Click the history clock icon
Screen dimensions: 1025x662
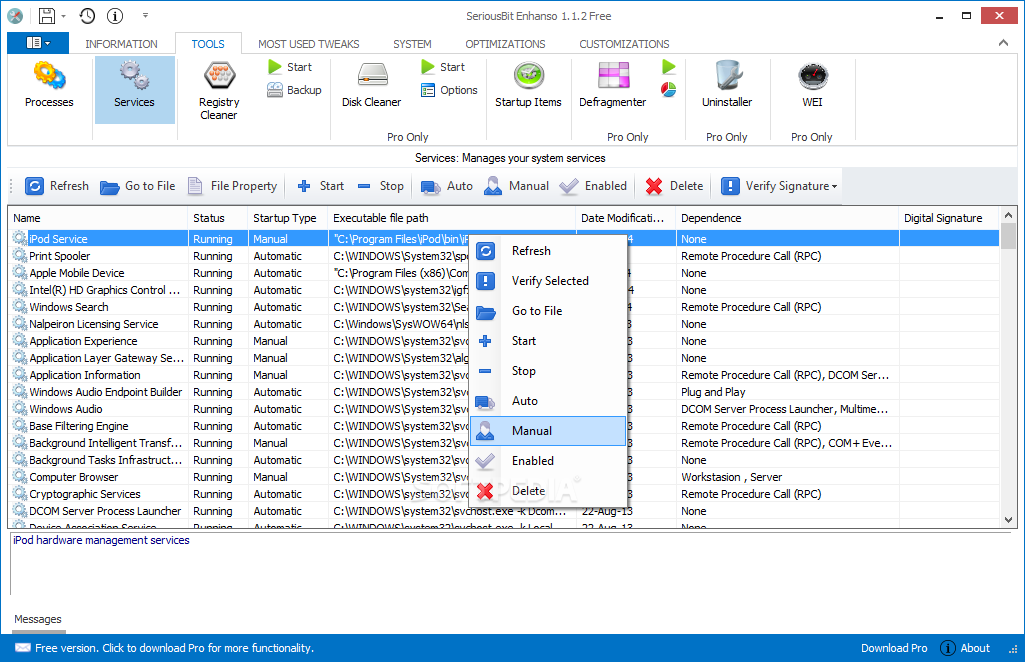pyautogui.click(x=87, y=16)
